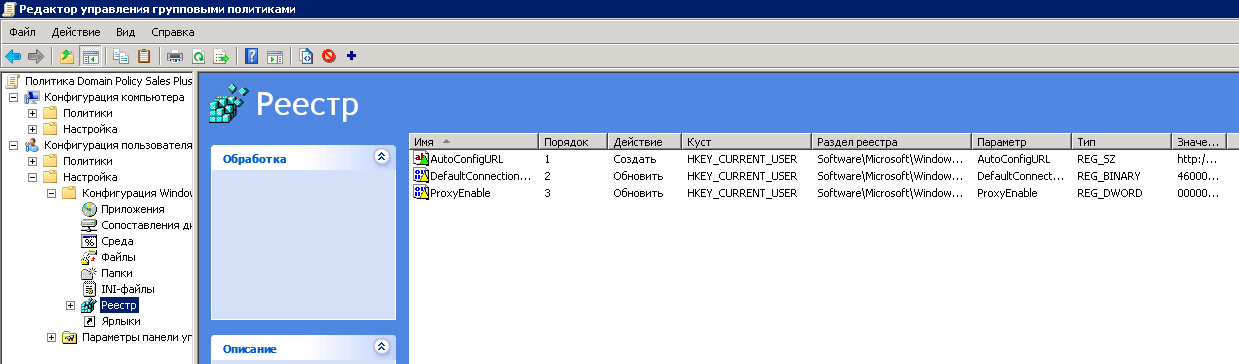Click the Print toolbar icon
Screen dimensions: 1239x364
point(175,56)
